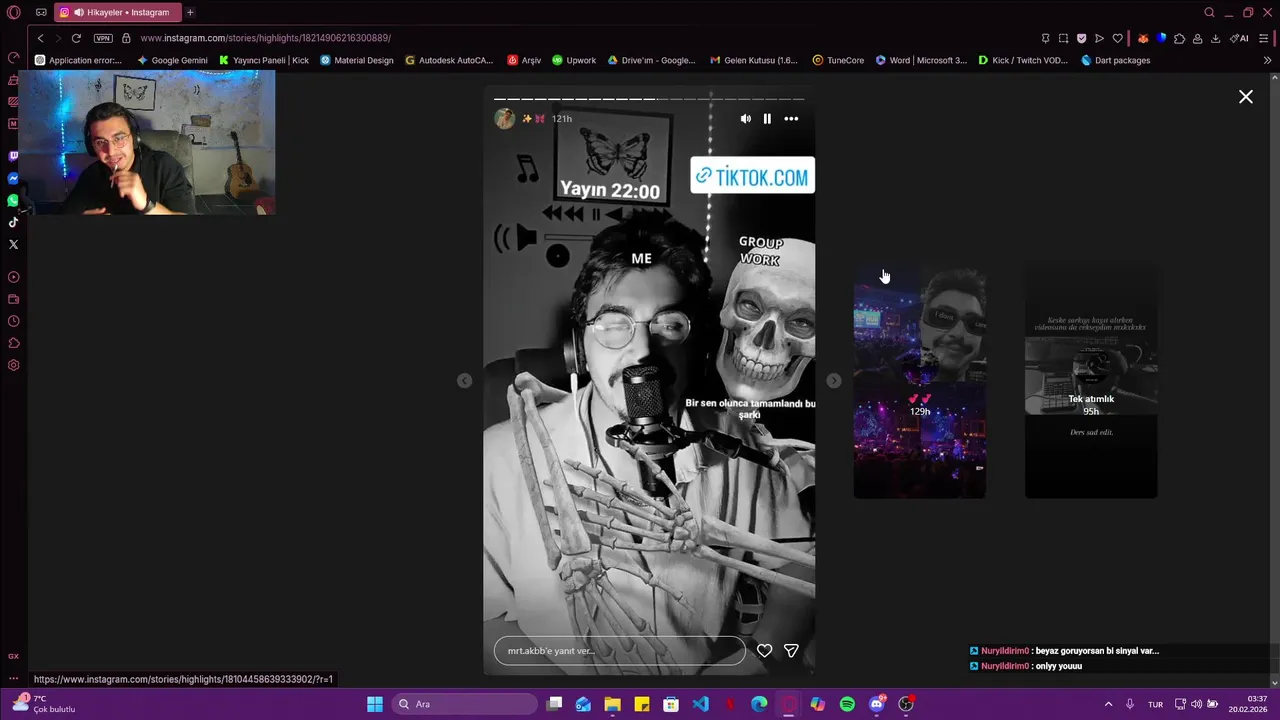The image size is (1280, 720).
Task: Click the reply to mrt.akbb input field
Action: tap(619, 651)
